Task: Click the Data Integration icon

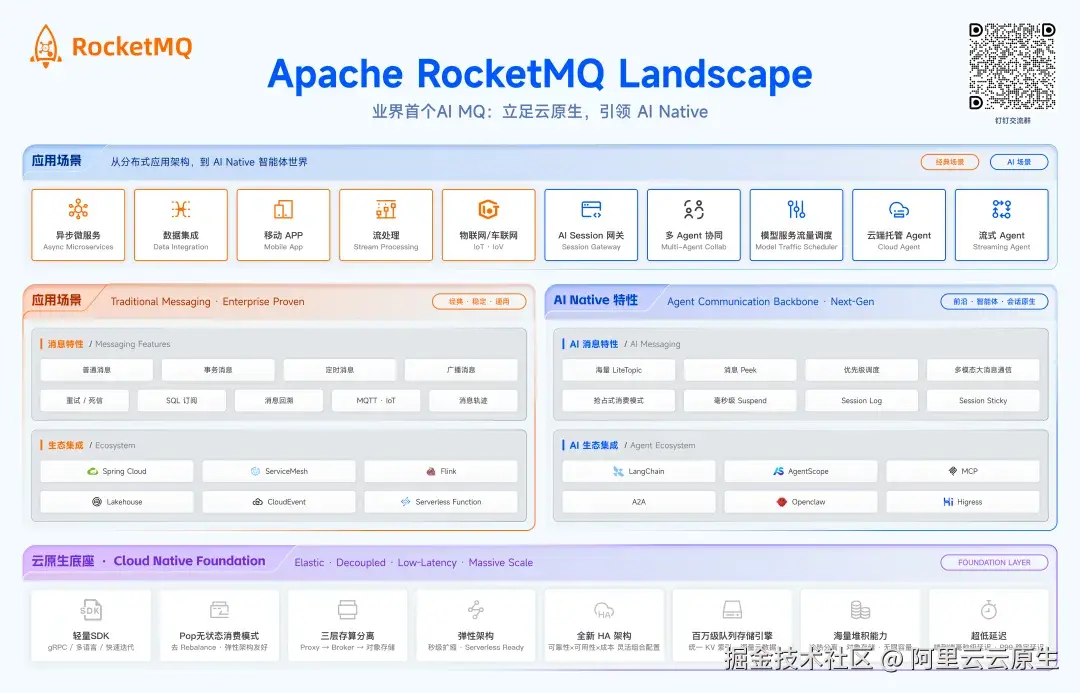Action: [180, 209]
